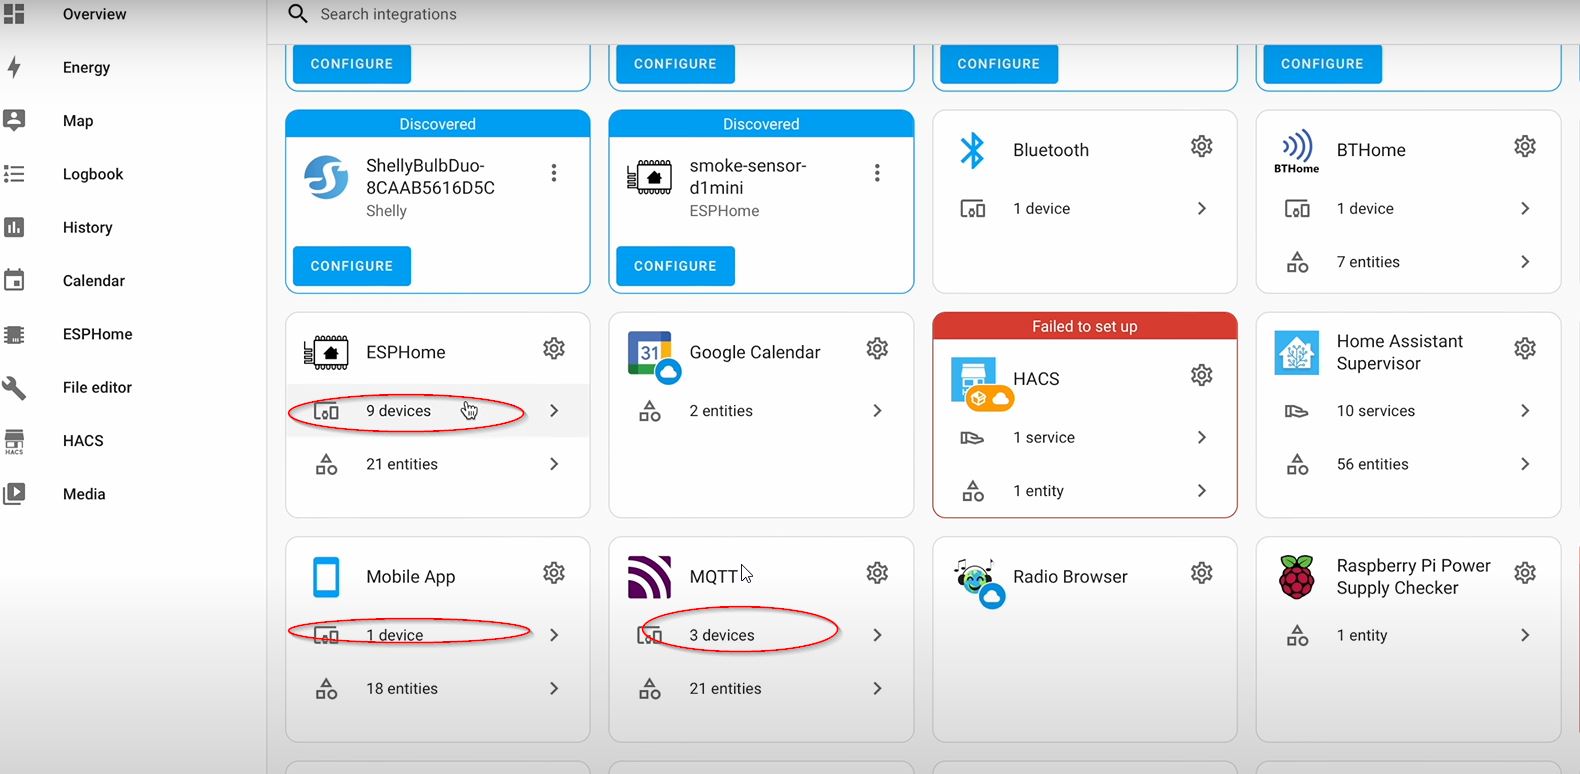Open Mobile App 1 device link
Screen dimensions: 1580x774
tap(438, 635)
